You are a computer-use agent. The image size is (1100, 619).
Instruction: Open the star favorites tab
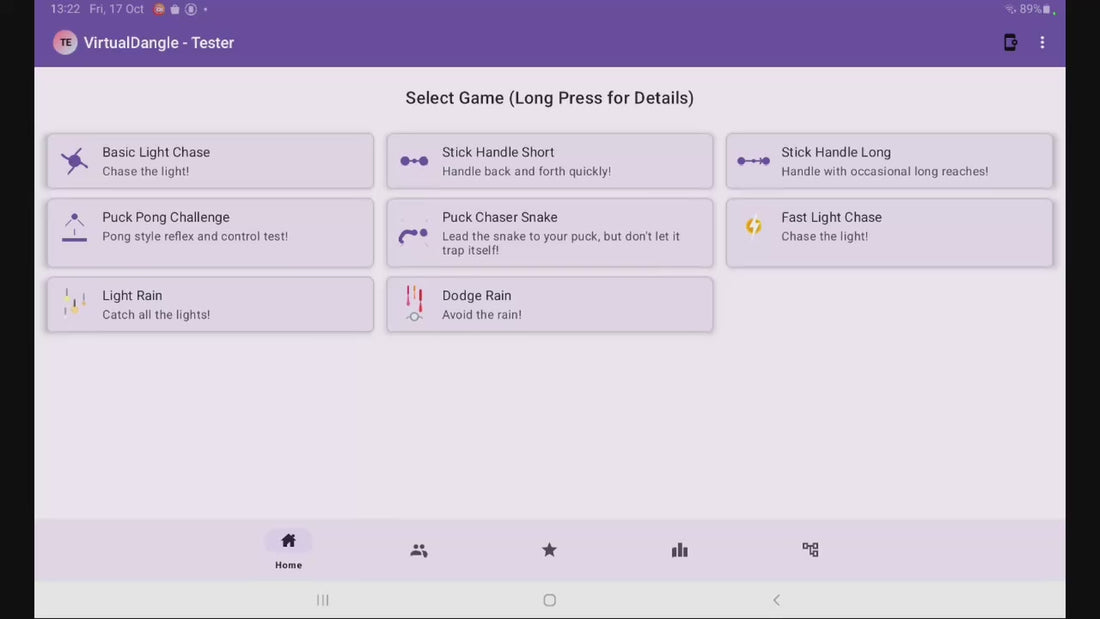[549, 550]
